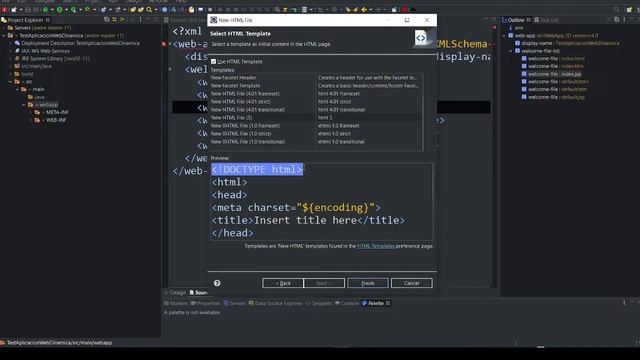
Task: Expand the Deployment Descriptor node
Action: point(11,43)
